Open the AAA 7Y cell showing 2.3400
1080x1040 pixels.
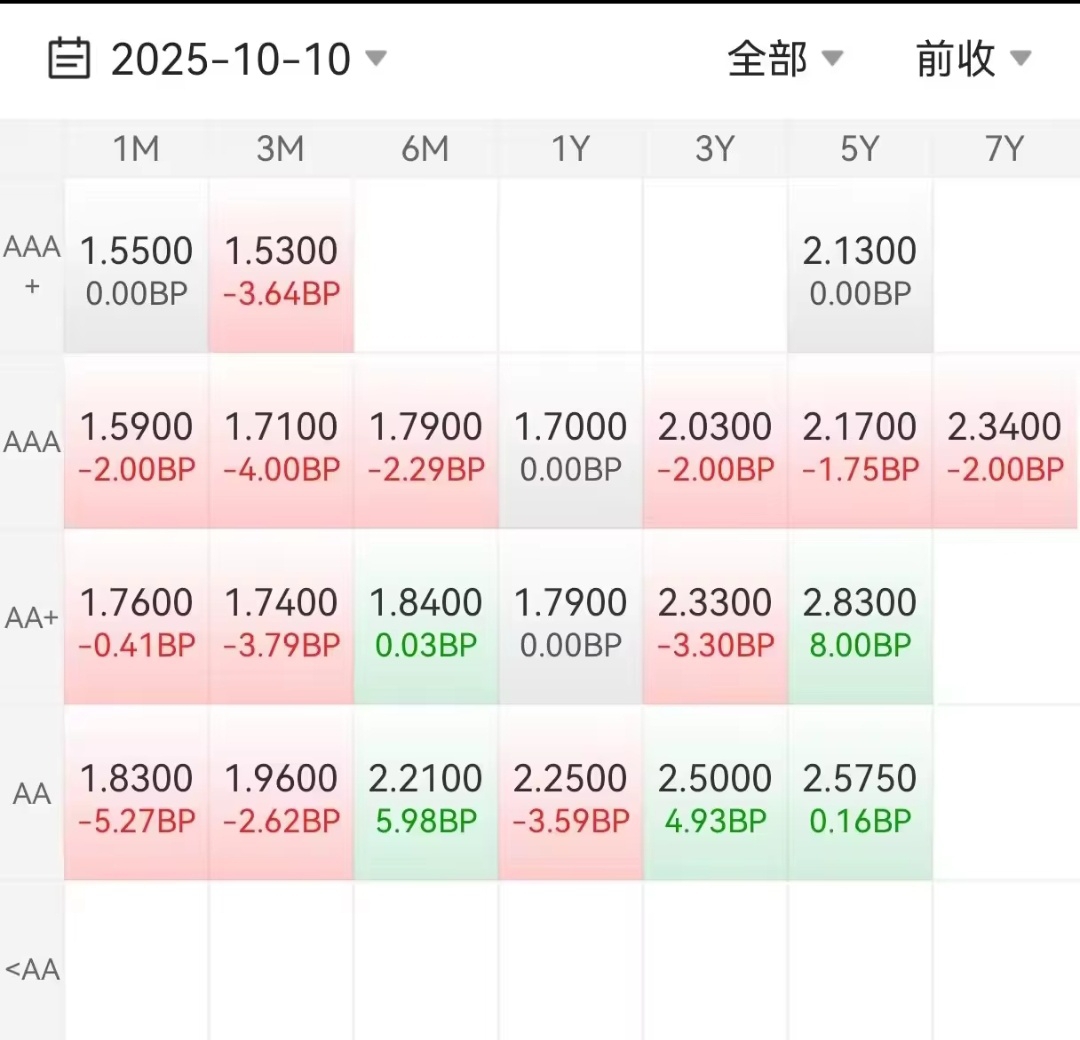[x=1004, y=443]
